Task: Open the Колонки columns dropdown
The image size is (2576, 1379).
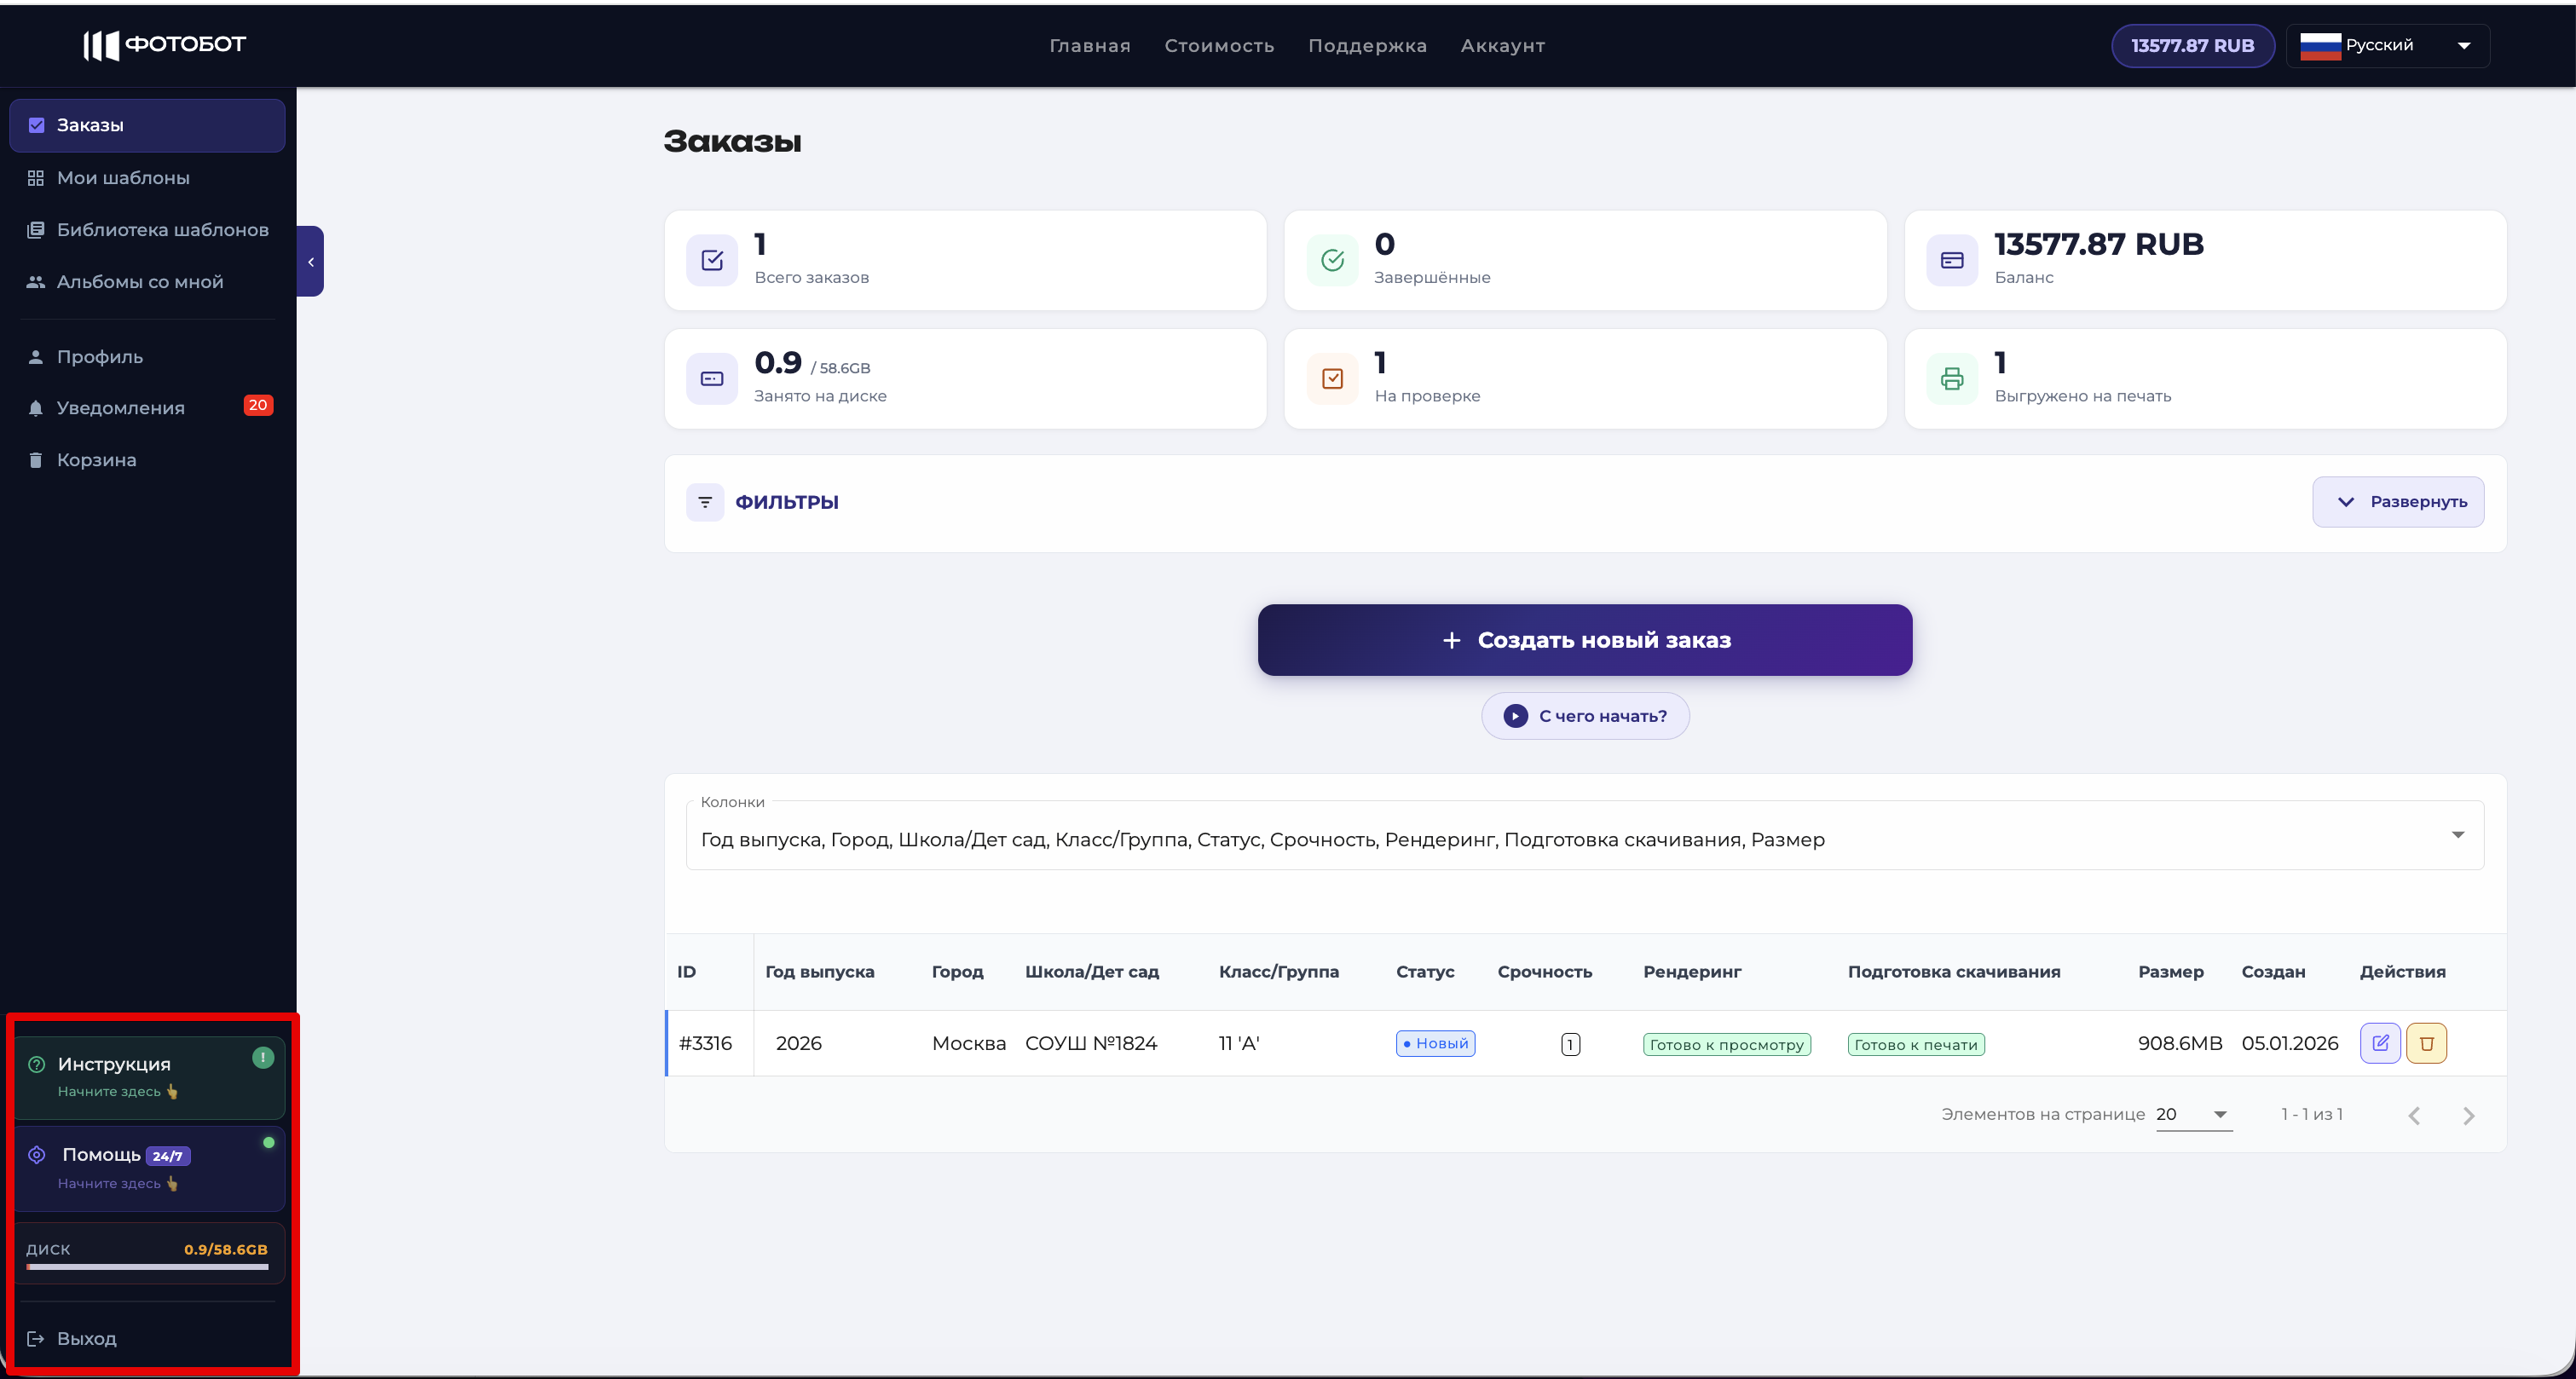Action: (x=1584, y=836)
